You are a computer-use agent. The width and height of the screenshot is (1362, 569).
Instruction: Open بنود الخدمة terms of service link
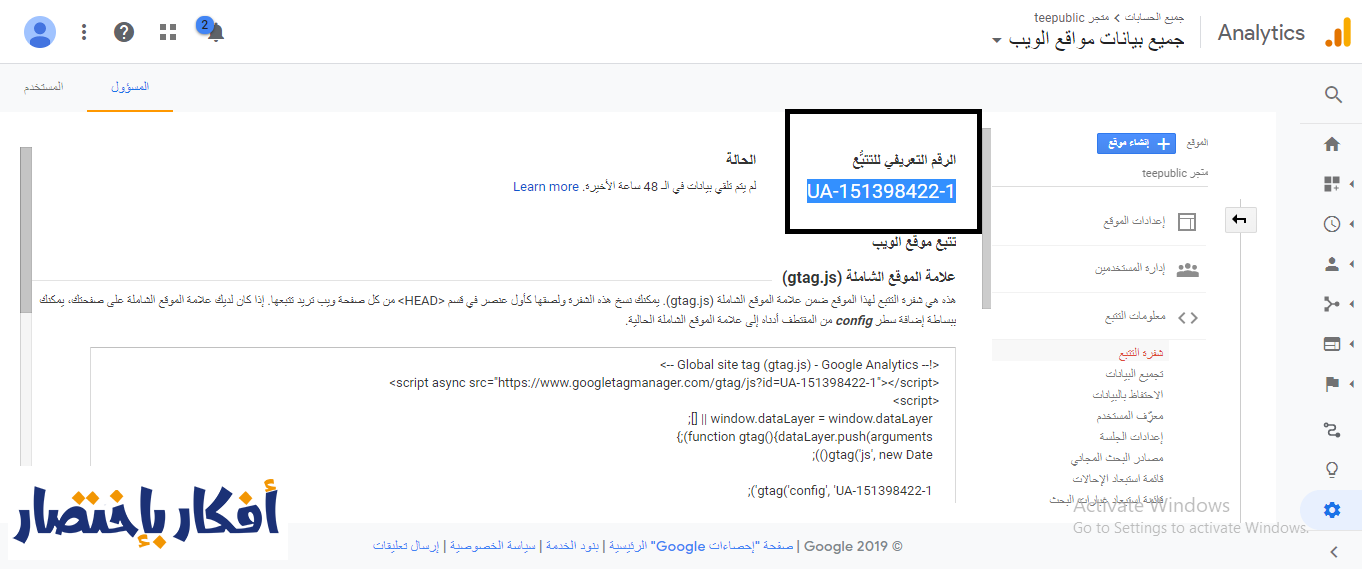[572, 546]
